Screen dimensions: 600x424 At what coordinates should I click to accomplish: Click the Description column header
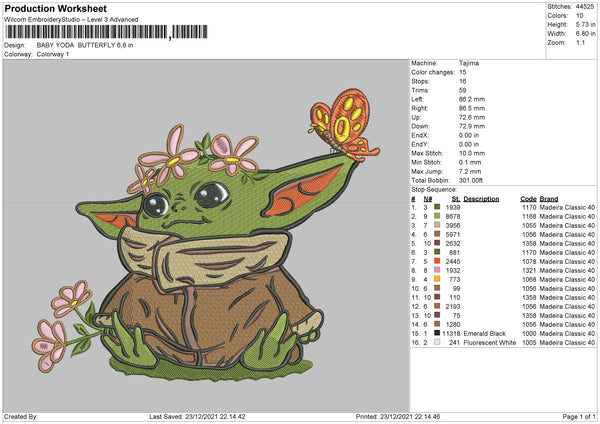pos(481,199)
